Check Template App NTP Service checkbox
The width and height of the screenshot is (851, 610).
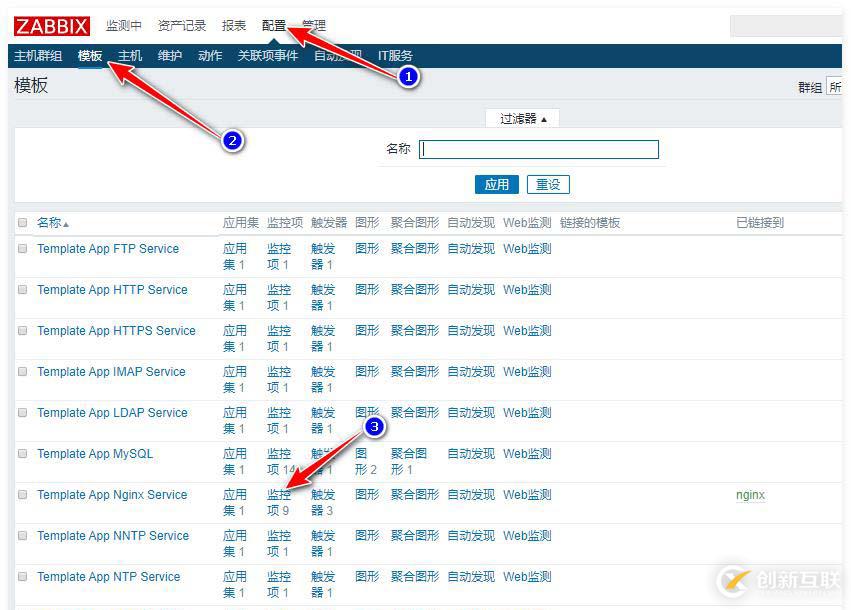click(22, 576)
